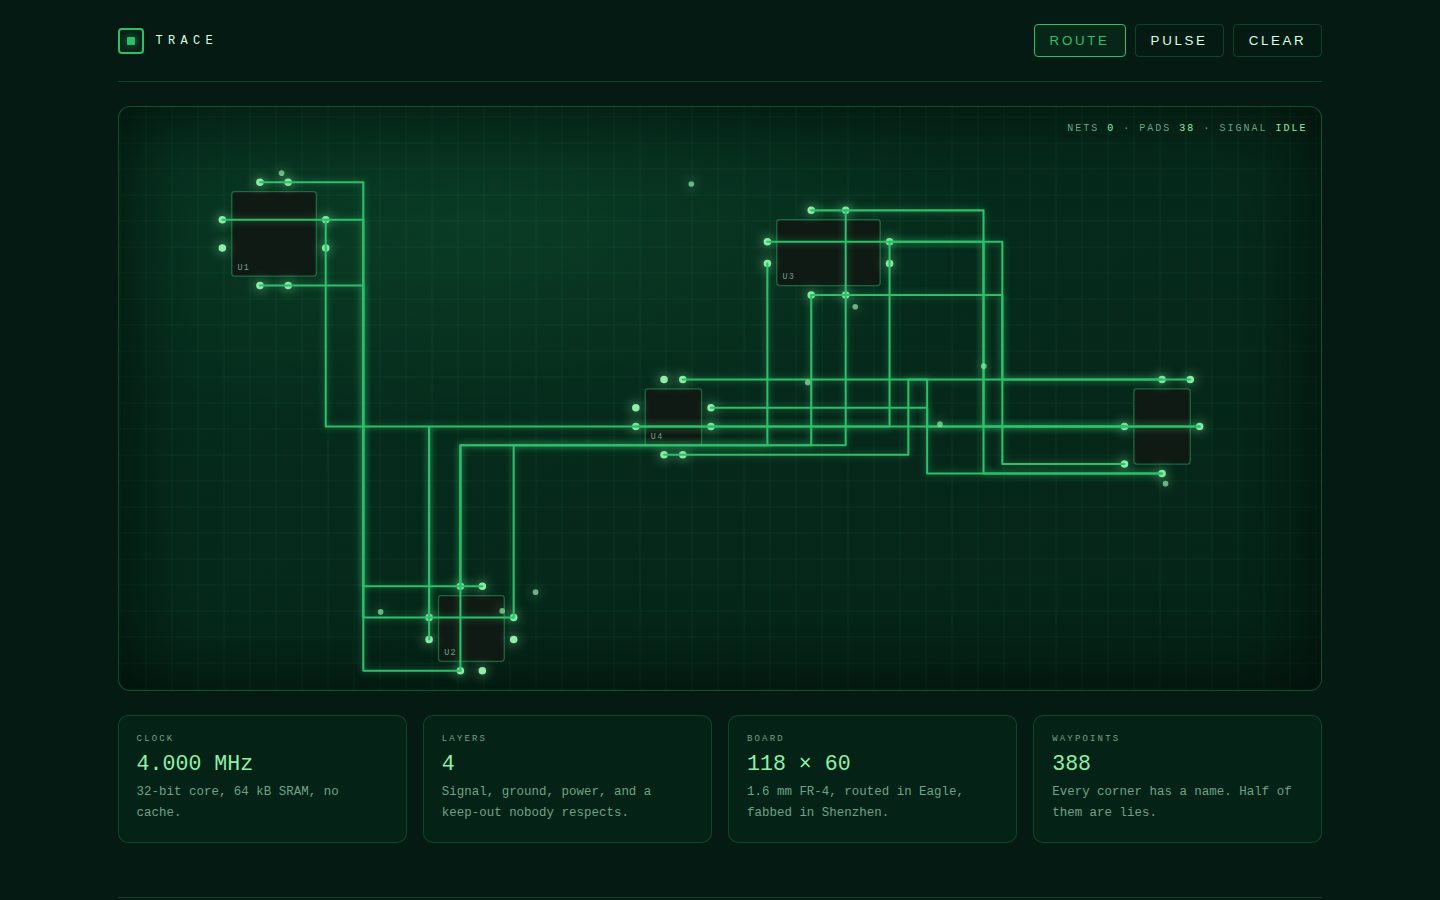Image resolution: width=1440 pixels, height=900 pixels.
Task: Click the "Every corner has a name" description
Action: click(1172, 801)
